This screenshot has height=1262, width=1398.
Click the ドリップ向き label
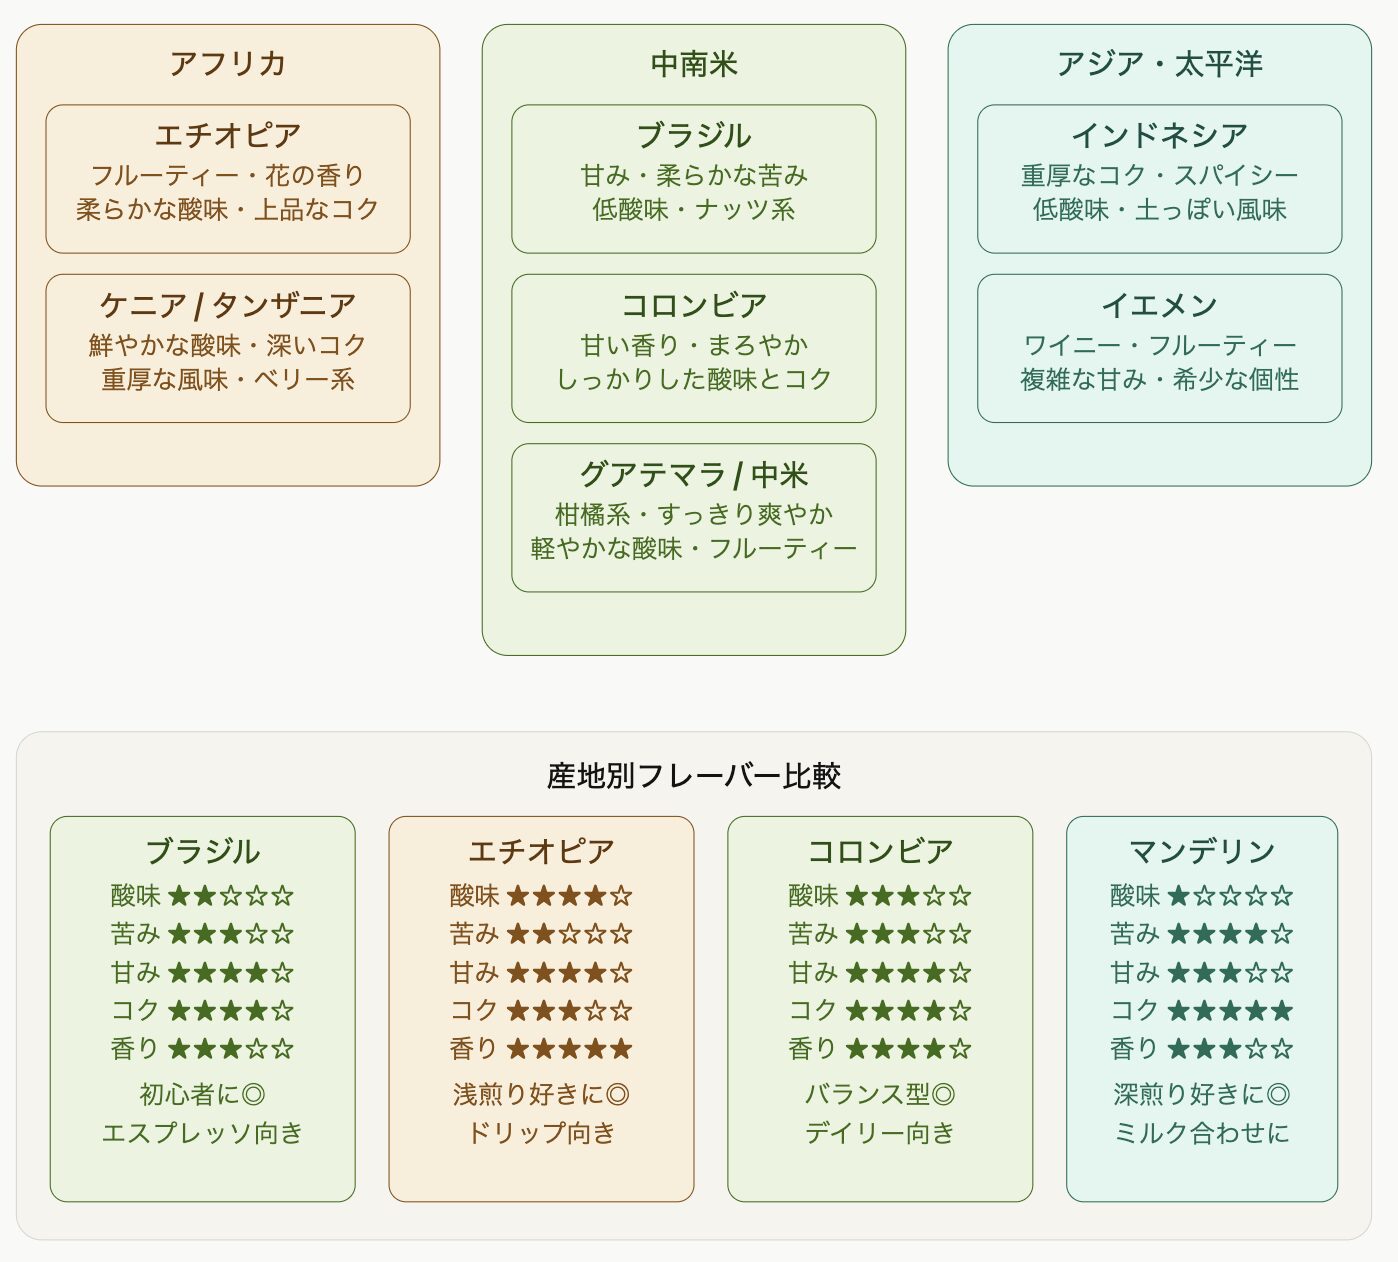tap(541, 1133)
